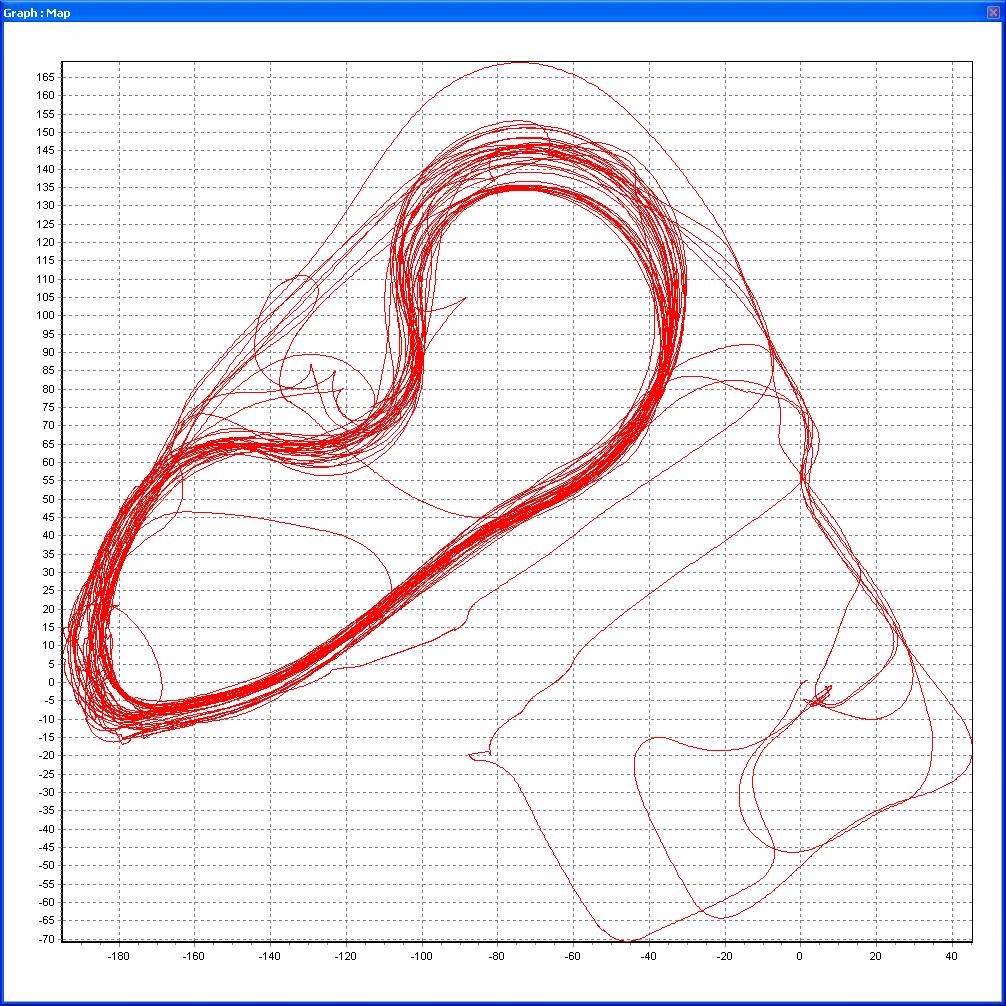Click the -70 label on the vertical axis

tap(46, 940)
